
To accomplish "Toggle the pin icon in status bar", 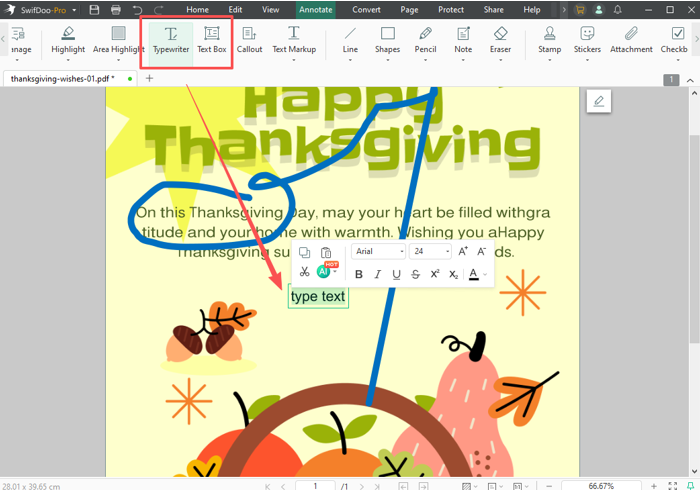I will click(x=691, y=486).
